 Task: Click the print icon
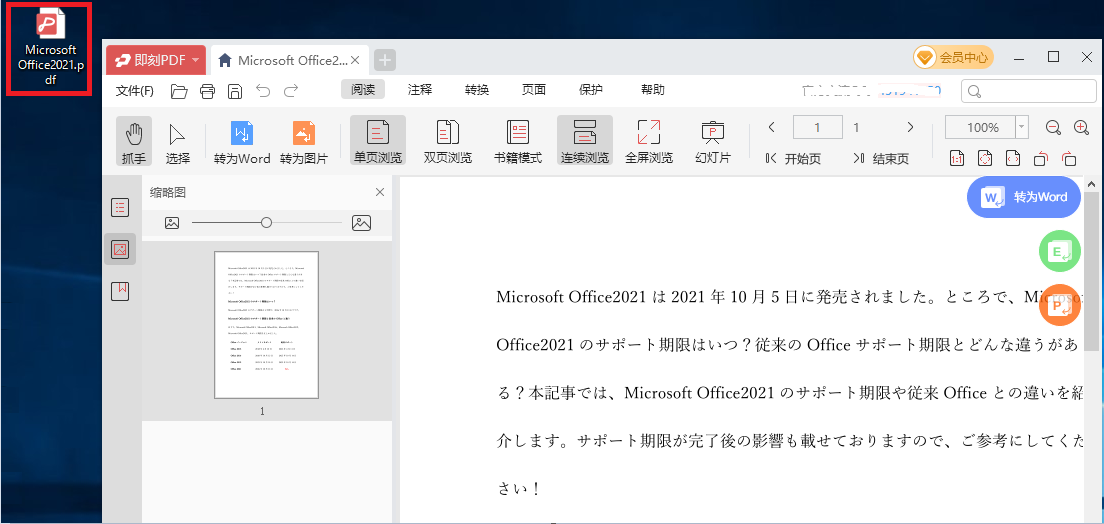click(x=208, y=91)
